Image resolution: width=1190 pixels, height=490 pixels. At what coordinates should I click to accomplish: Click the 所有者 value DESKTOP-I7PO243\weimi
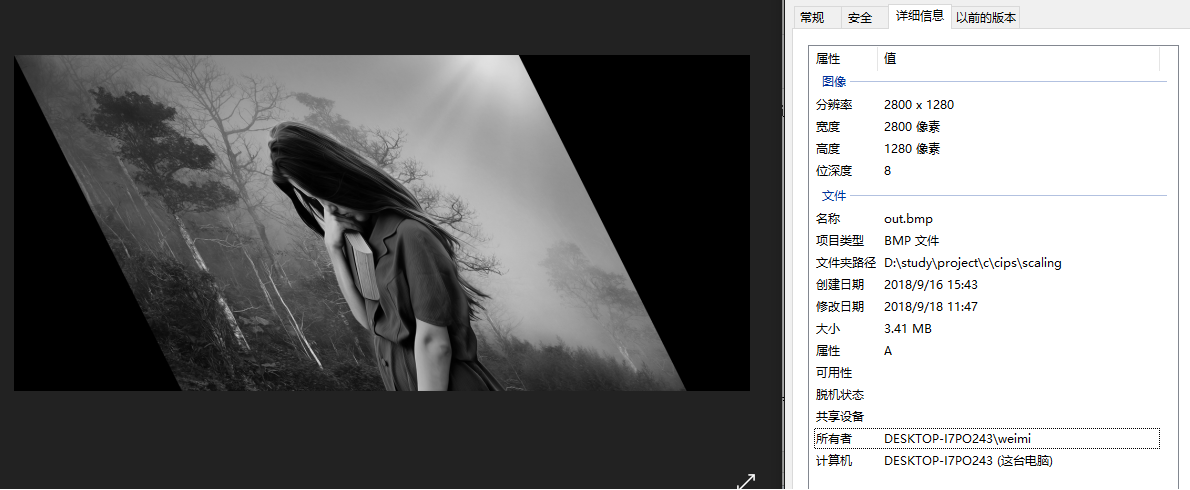[x=958, y=438]
